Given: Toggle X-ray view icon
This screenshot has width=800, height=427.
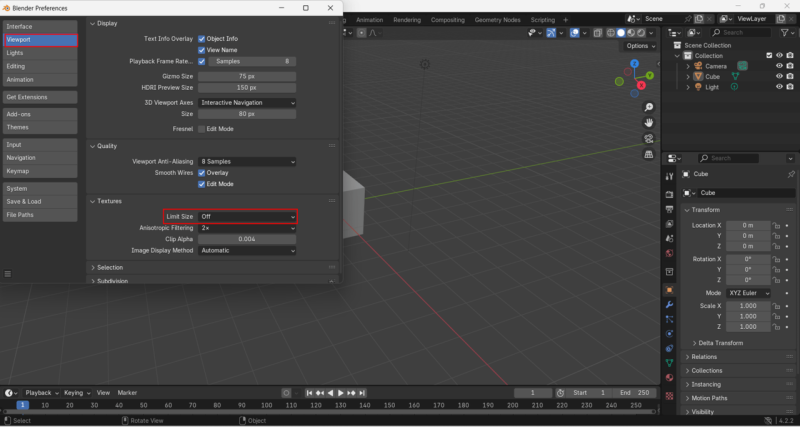Looking at the screenshot, I should pos(598,33).
